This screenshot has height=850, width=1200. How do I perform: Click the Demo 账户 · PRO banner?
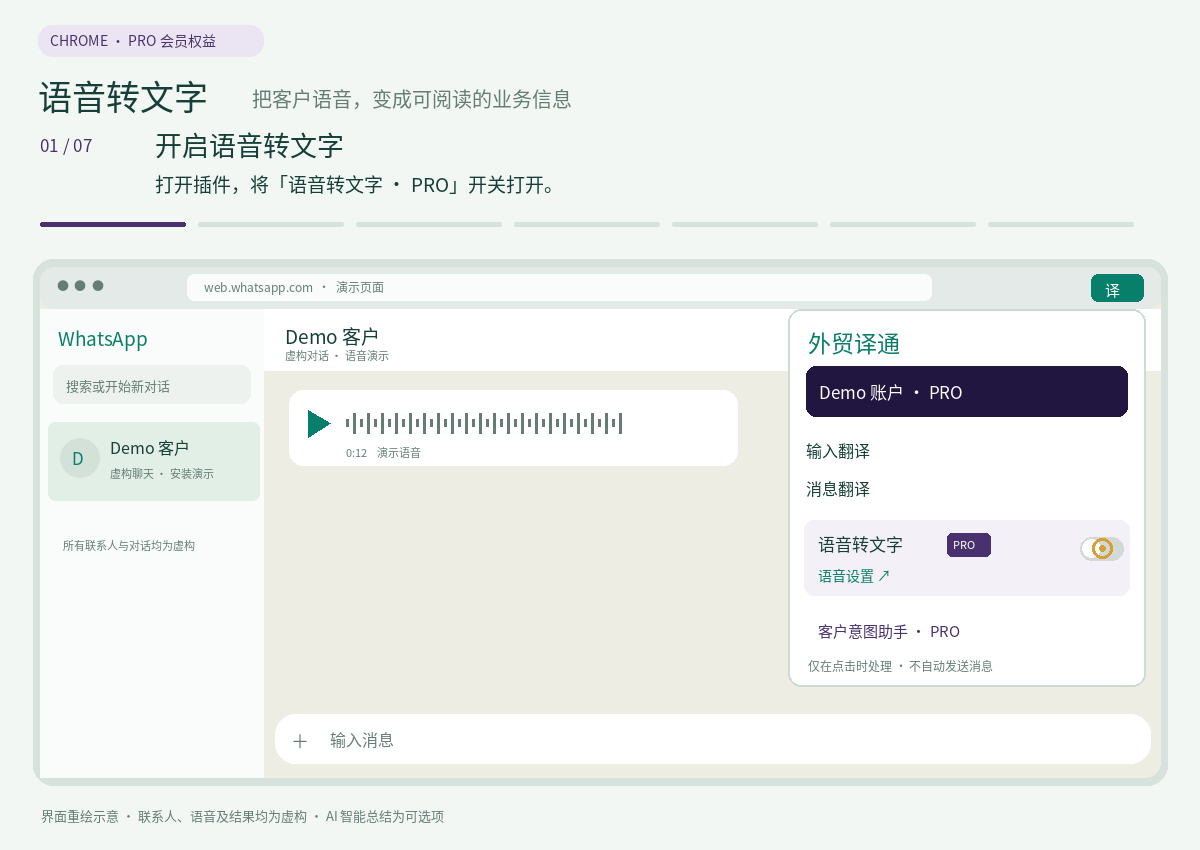click(x=967, y=392)
